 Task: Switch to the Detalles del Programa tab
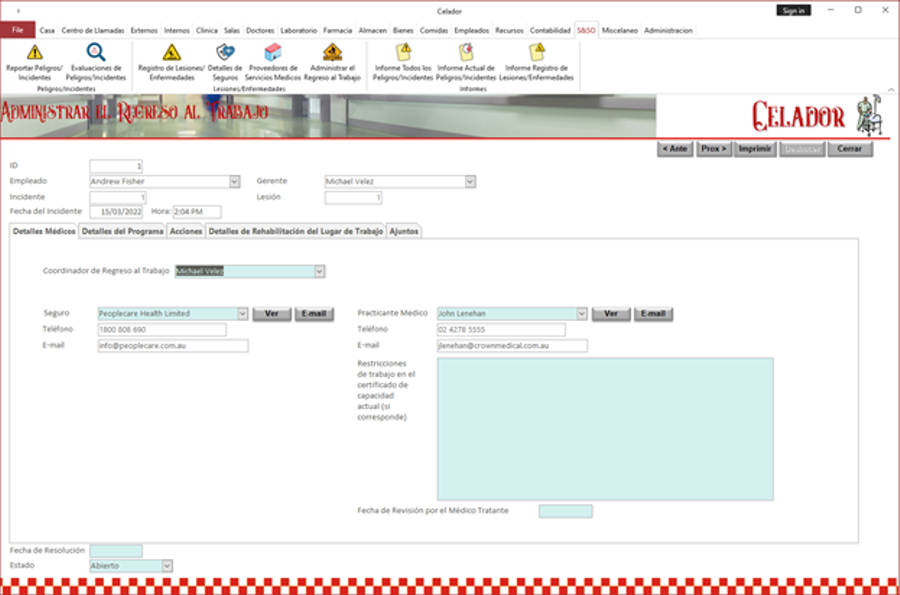pyautogui.click(x=122, y=231)
